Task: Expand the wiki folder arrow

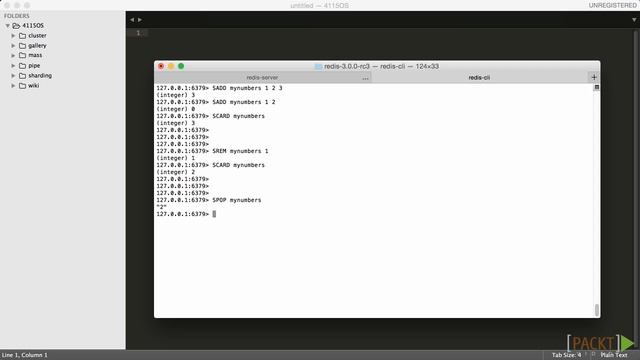Action: tap(13, 86)
